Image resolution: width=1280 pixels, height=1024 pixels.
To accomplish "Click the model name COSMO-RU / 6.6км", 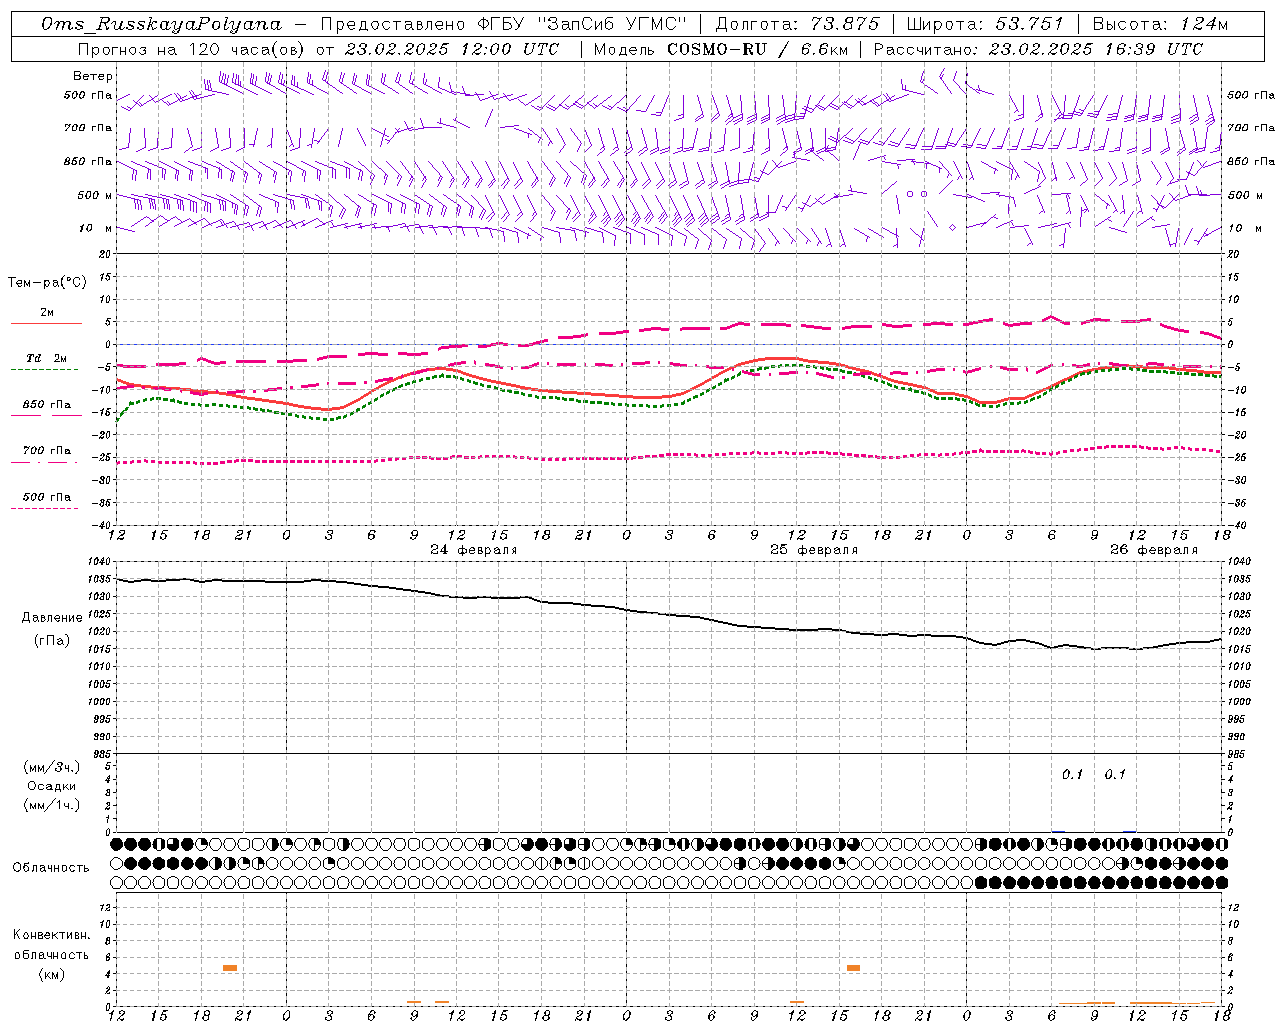I will click(x=759, y=49).
